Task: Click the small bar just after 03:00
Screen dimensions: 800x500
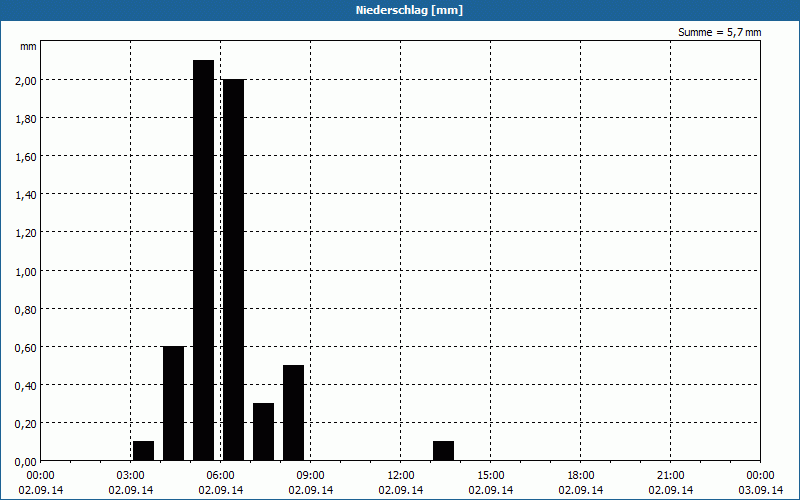Action: [x=143, y=451]
